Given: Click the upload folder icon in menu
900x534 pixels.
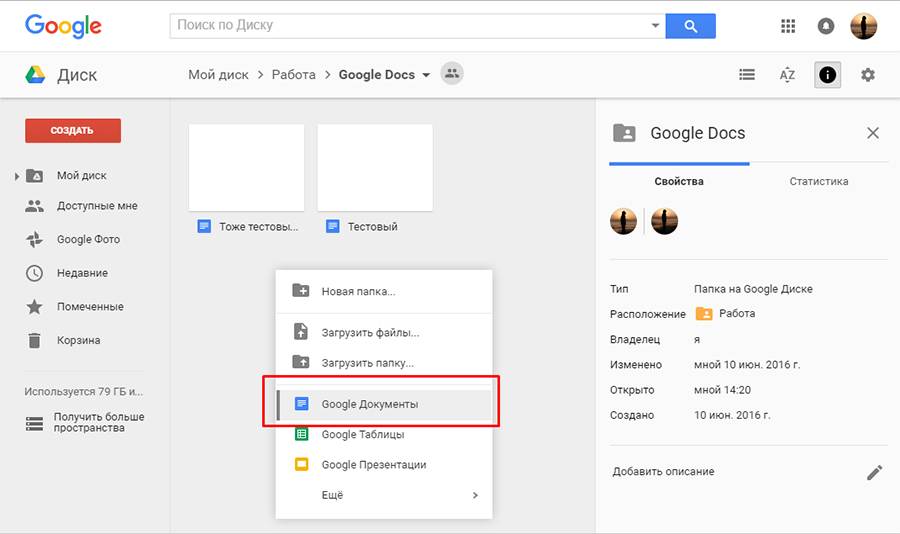Looking at the screenshot, I should click(301, 362).
